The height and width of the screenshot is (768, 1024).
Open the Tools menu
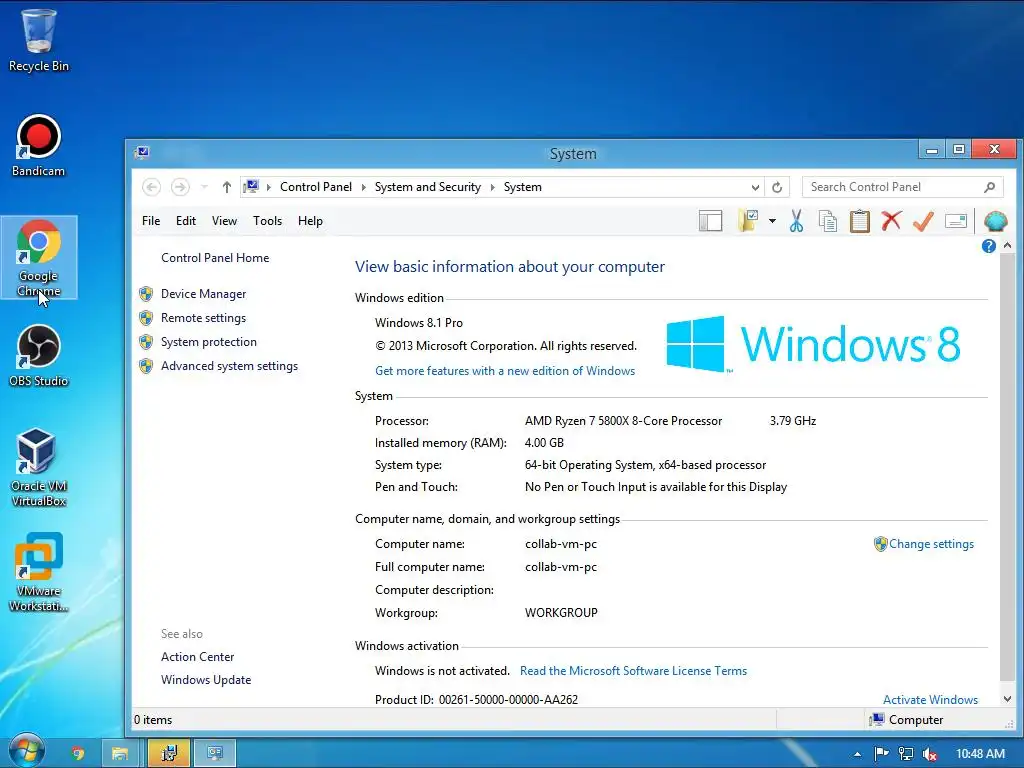pos(268,221)
